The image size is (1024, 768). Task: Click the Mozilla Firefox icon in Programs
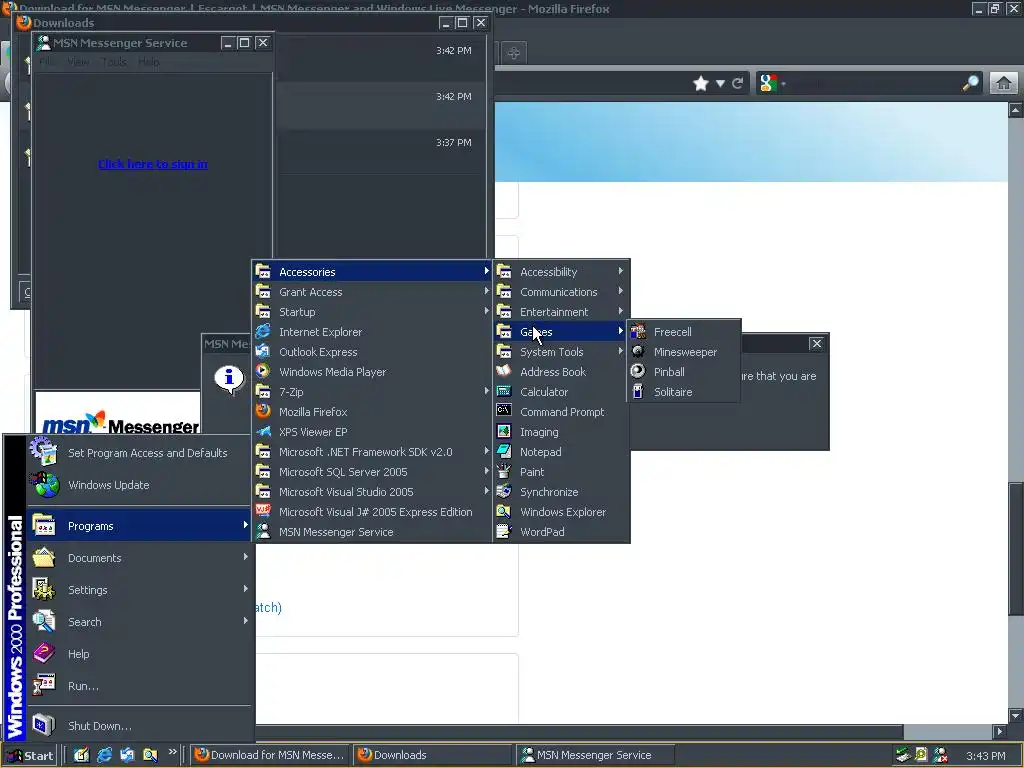pos(263,411)
